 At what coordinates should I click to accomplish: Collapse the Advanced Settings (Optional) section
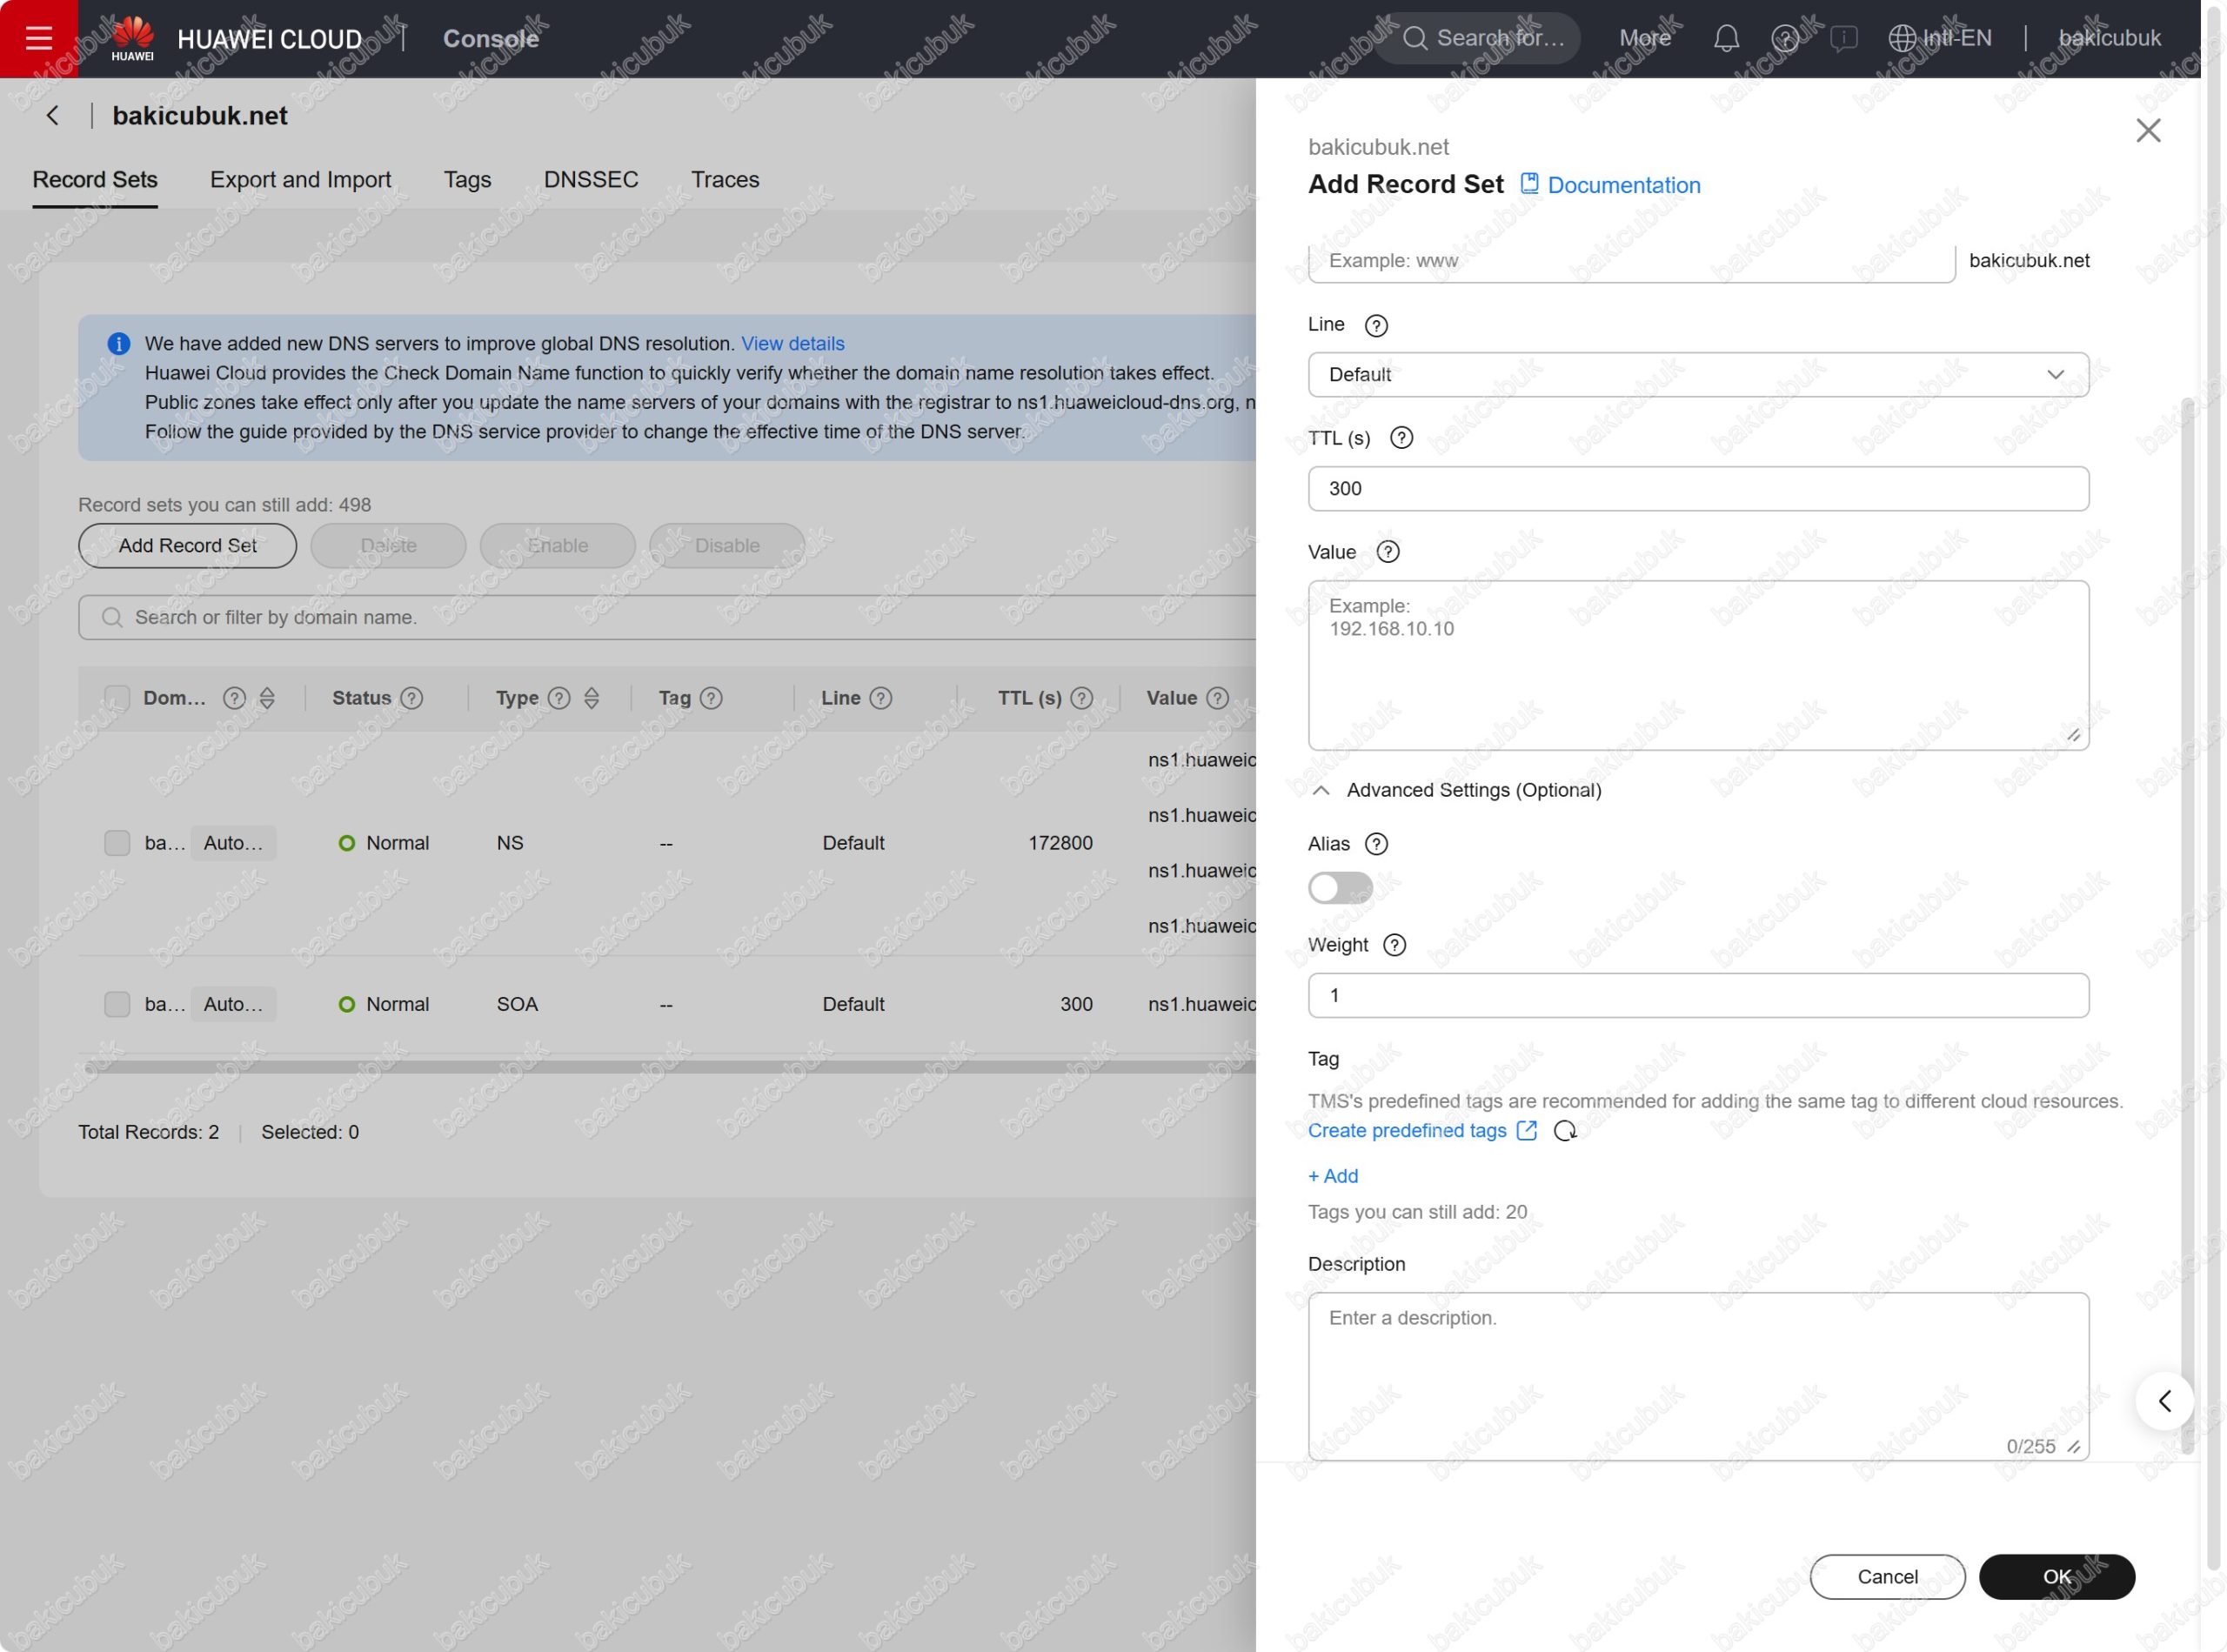[1320, 790]
